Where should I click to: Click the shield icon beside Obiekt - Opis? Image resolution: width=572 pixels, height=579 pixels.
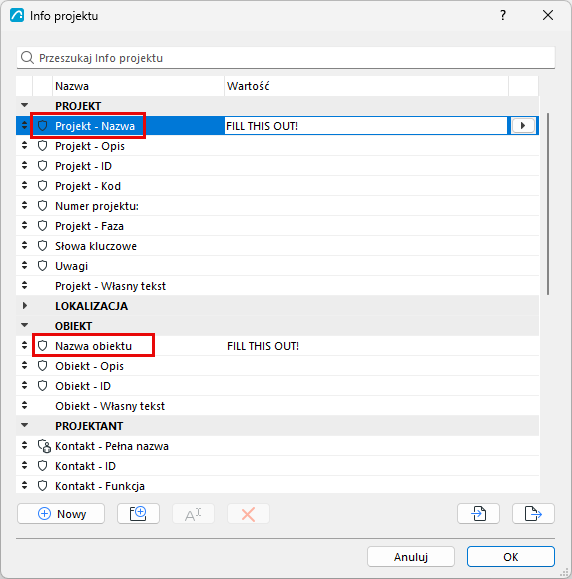pyautogui.click(x=42, y=366)
